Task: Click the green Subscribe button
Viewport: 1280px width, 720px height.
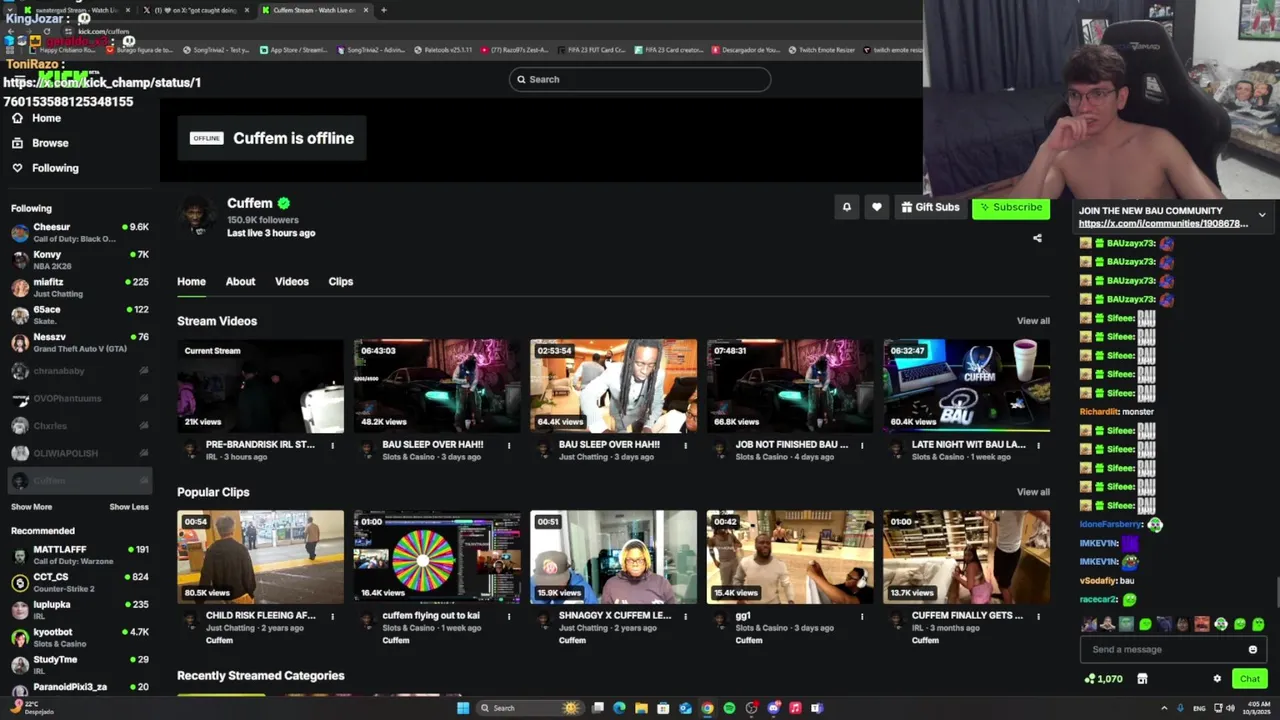Action: coord(1010,207)
